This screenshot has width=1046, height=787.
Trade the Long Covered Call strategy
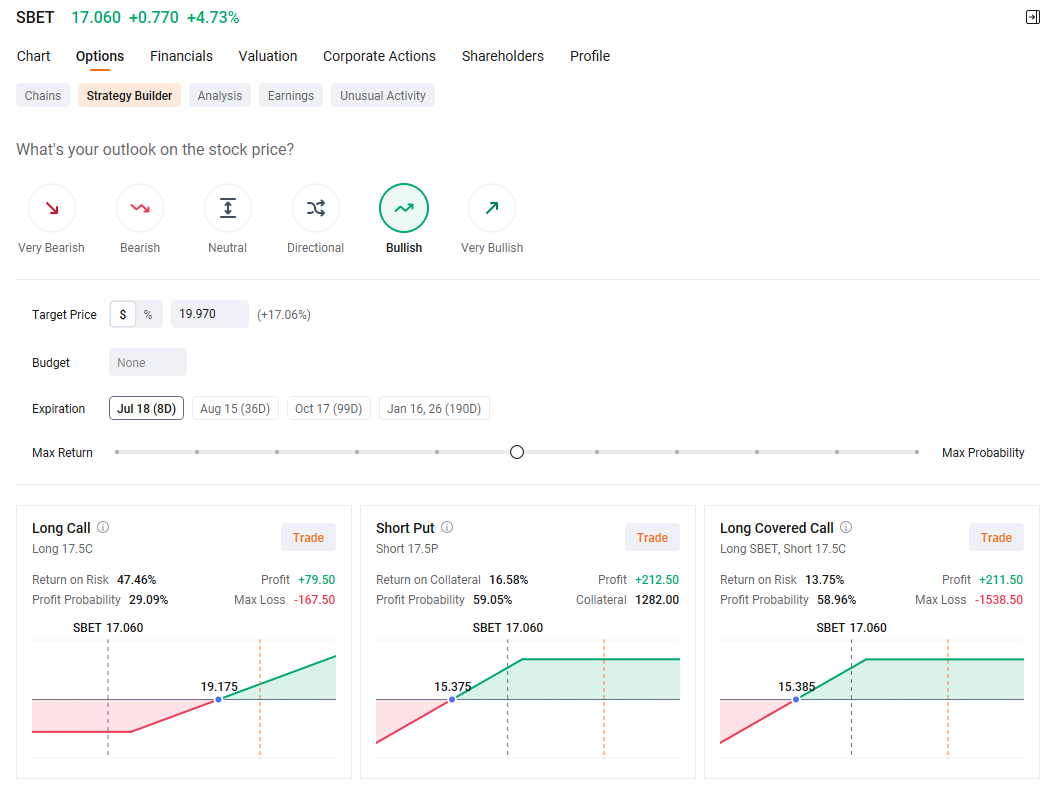coord(996,537)
